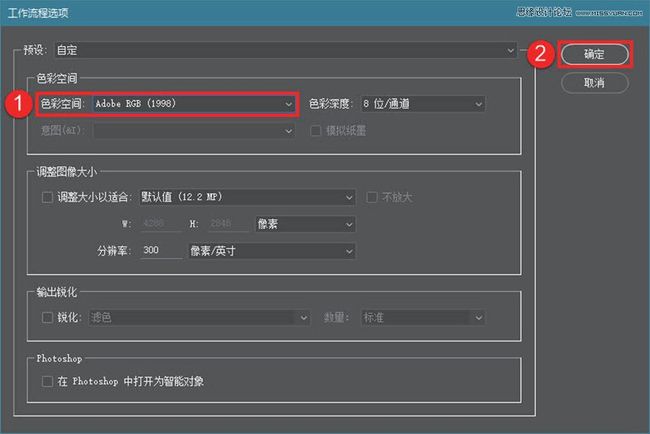Click the Photoshop group label

pos(59,359)
